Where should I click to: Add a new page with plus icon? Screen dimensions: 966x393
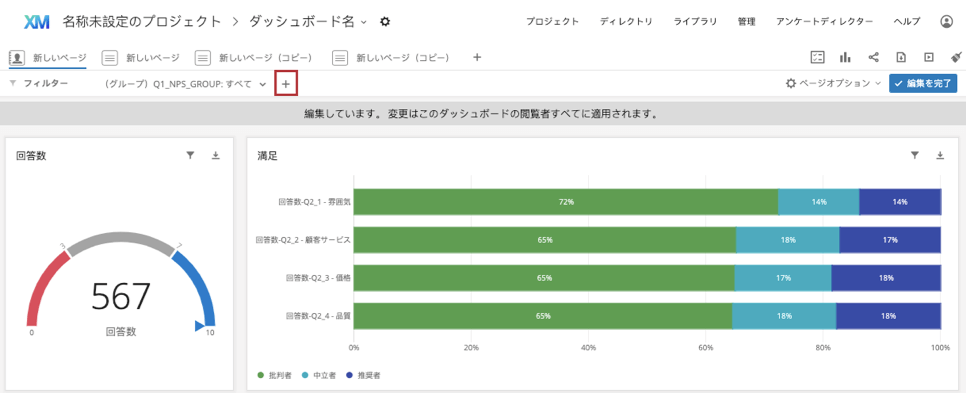pyautogui.click(x=477, y=57)
